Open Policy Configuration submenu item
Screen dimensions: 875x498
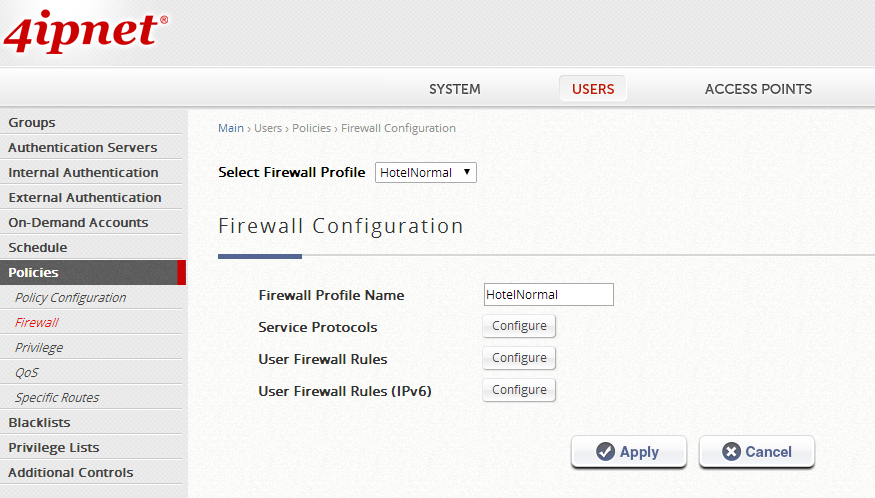point(70,298)
